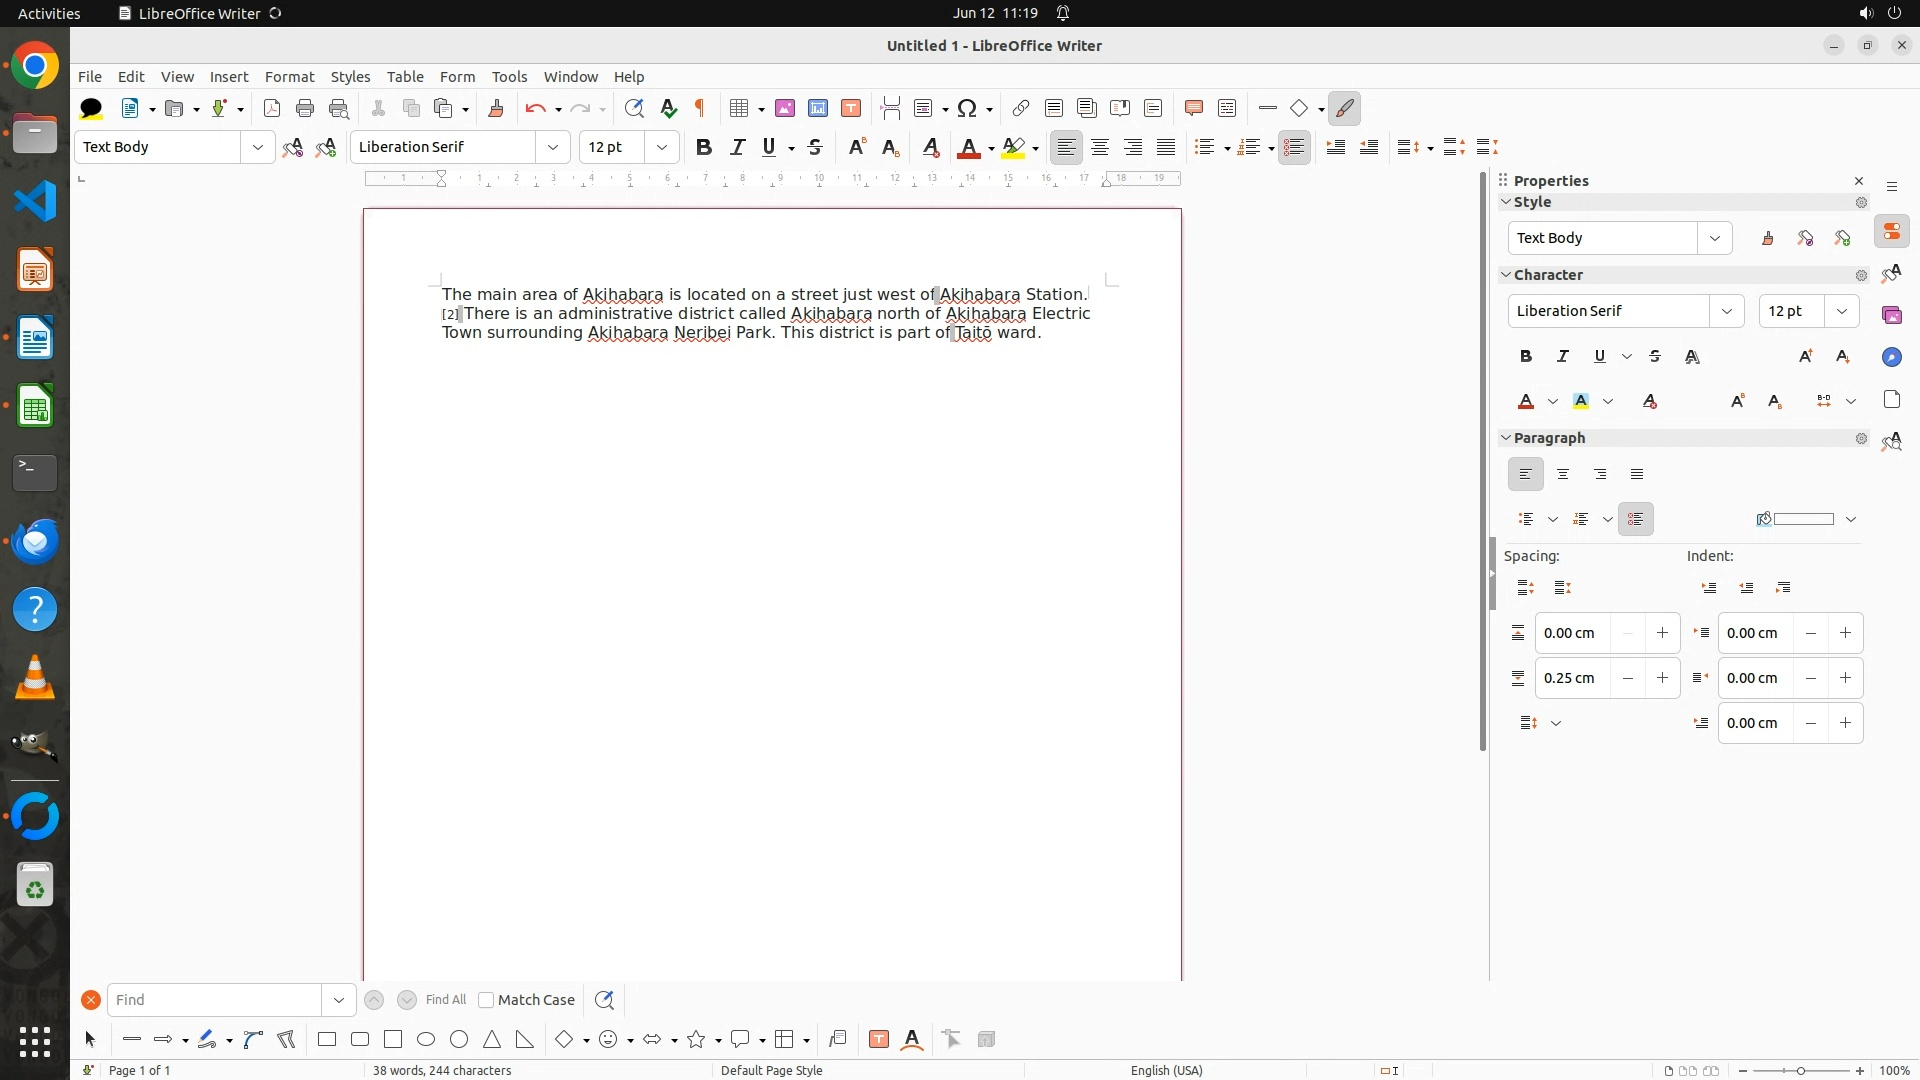1920x1080 pixels.
Task: Select the Ellipse shape in drawing toolbar
Action: click(426, 1040)
